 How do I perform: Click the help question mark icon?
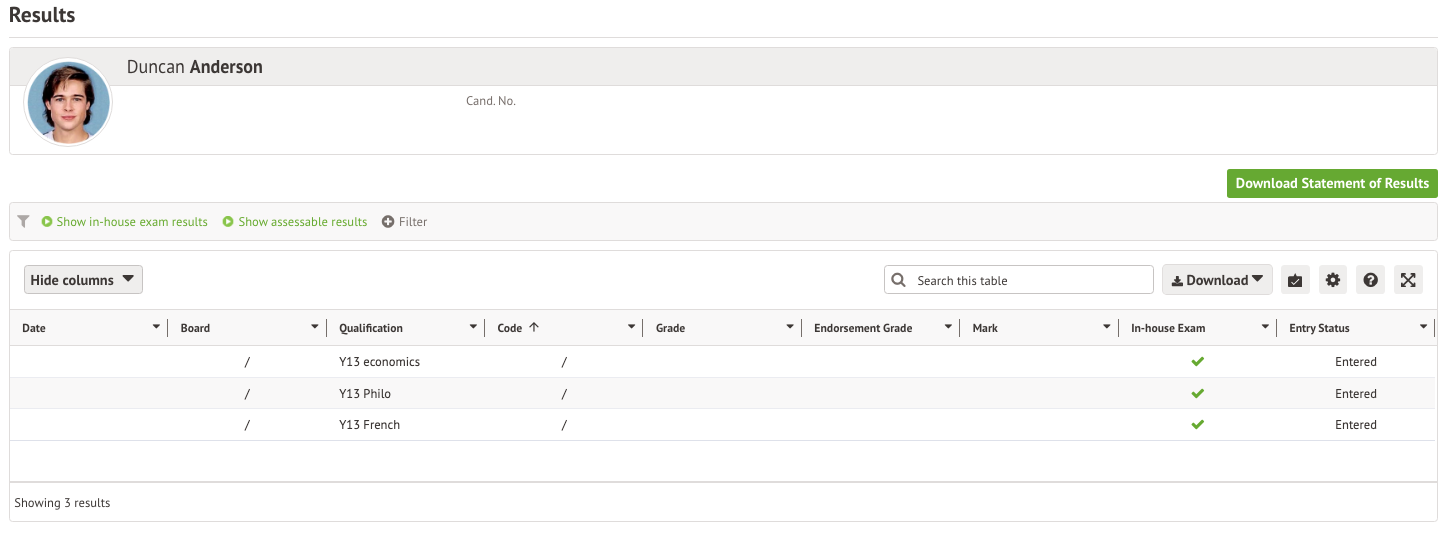tap(1371, 281)
